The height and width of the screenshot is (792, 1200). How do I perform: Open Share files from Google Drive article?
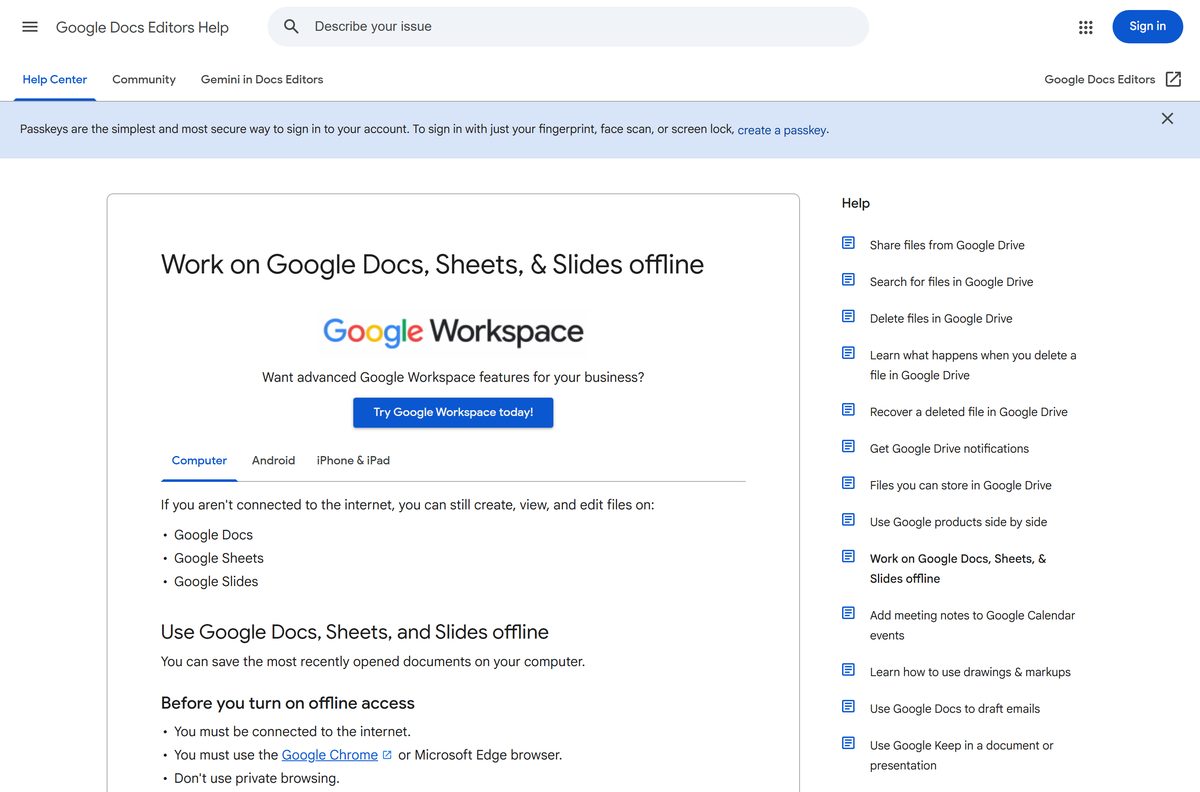tap(947, 245)
